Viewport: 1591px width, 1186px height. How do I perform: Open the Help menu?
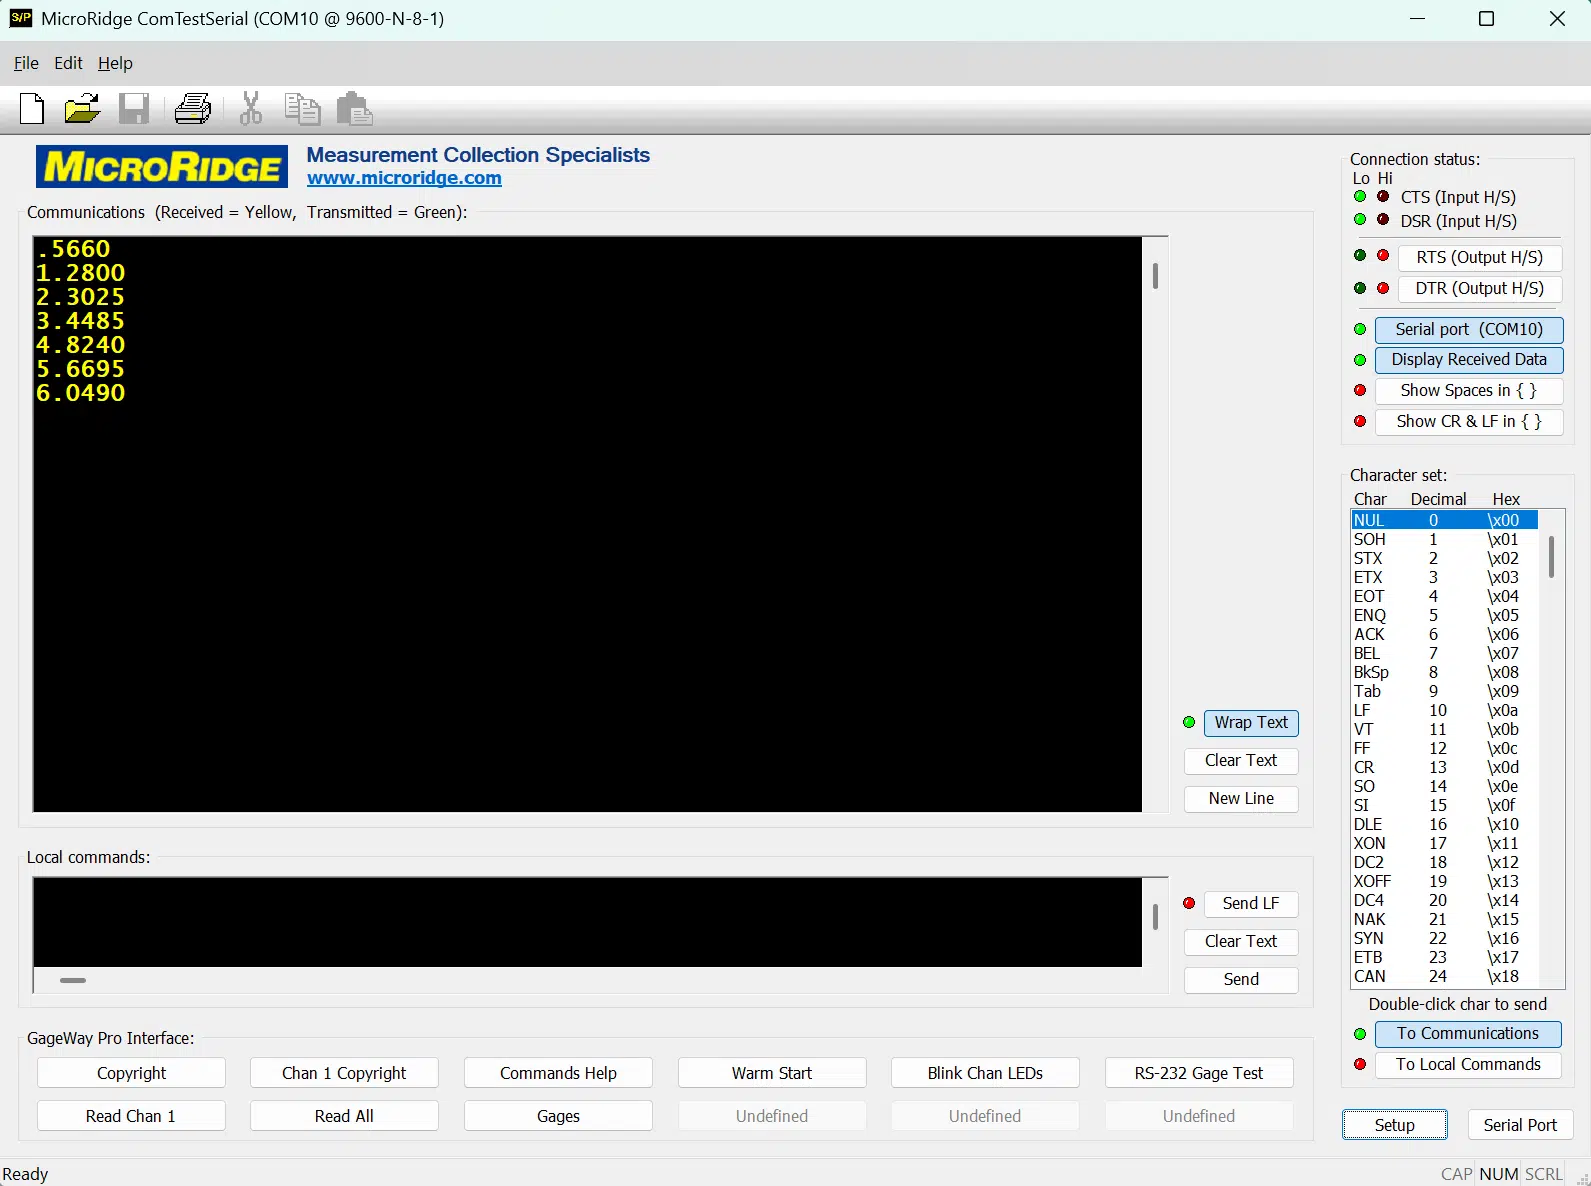115,63
